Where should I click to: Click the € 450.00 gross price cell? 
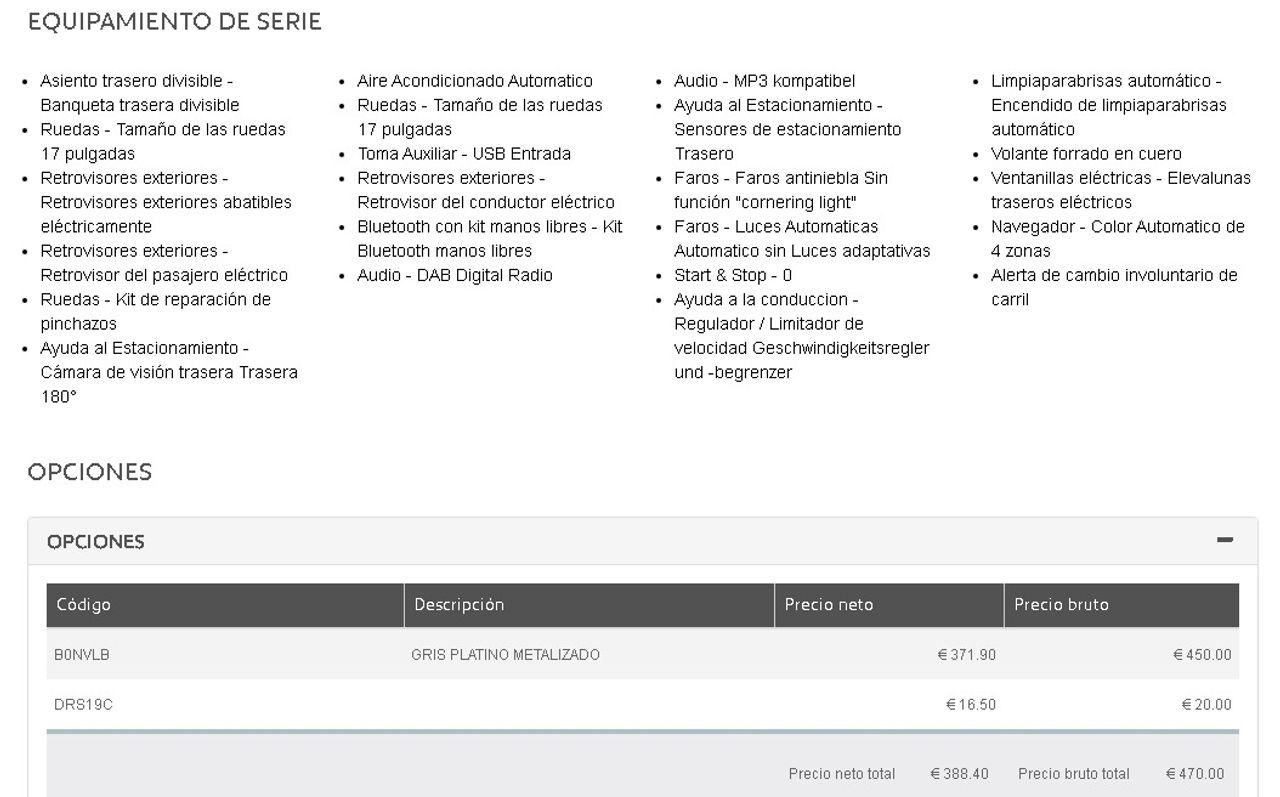1202,655
